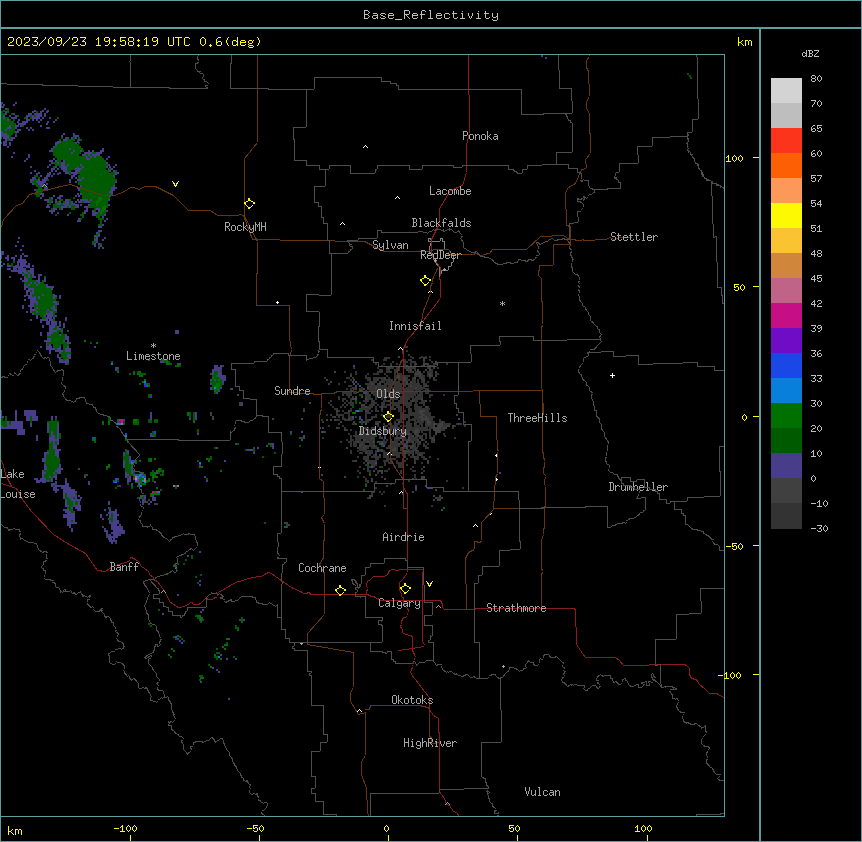Click the Base_Reflectivity title

pyautogui.click(x=431, y=15)
